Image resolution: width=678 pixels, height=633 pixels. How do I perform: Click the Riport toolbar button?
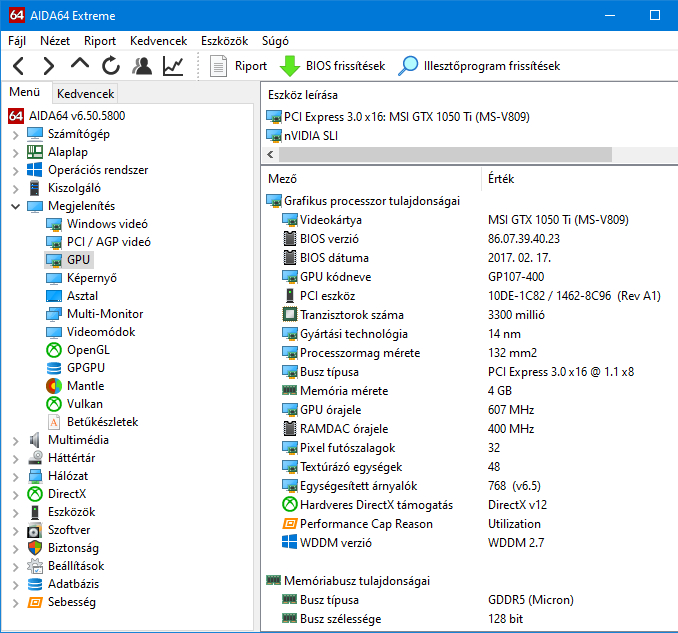pos(238,66)
